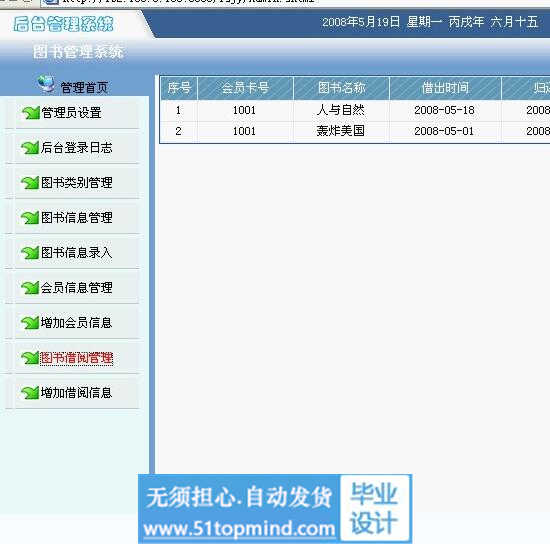Click the green arrow icon next to 增加借阅信息
550x544 pixels.
[x=31, y=392]
